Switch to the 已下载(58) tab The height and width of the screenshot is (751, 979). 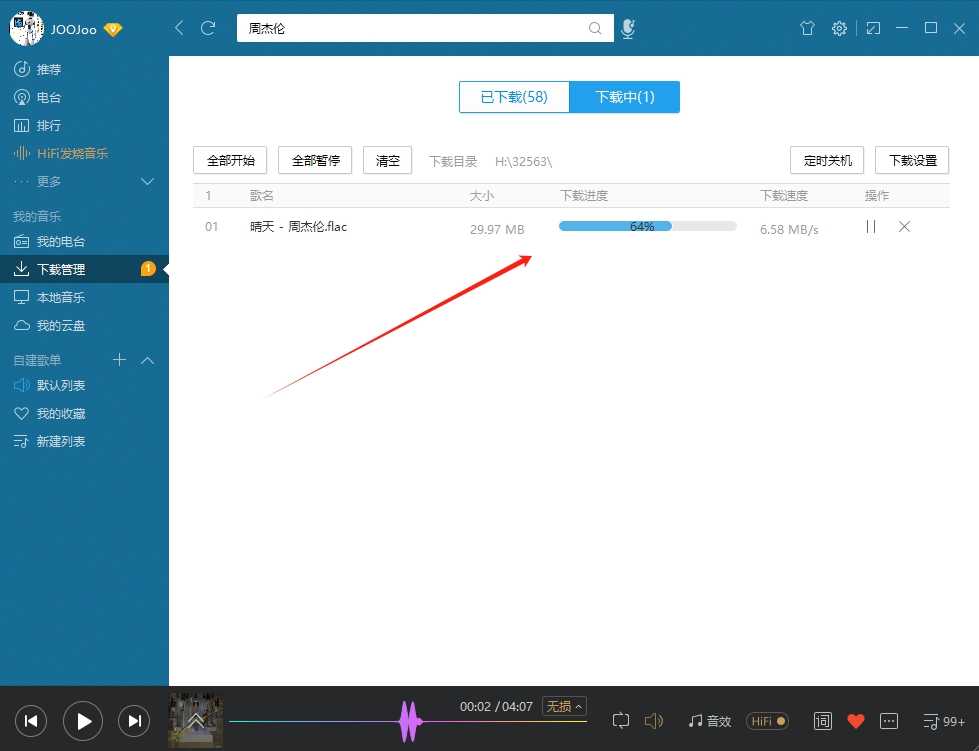point(514,97)
